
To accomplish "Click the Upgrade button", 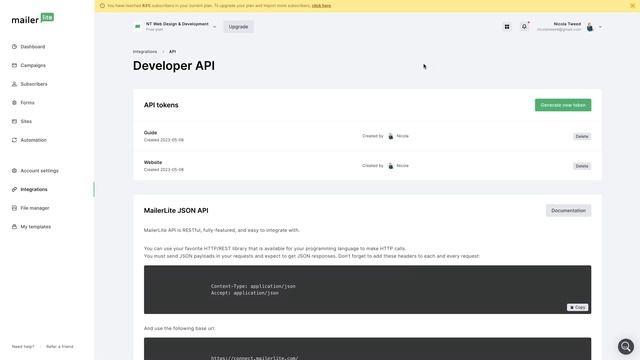I will click(x=238, y=27).
